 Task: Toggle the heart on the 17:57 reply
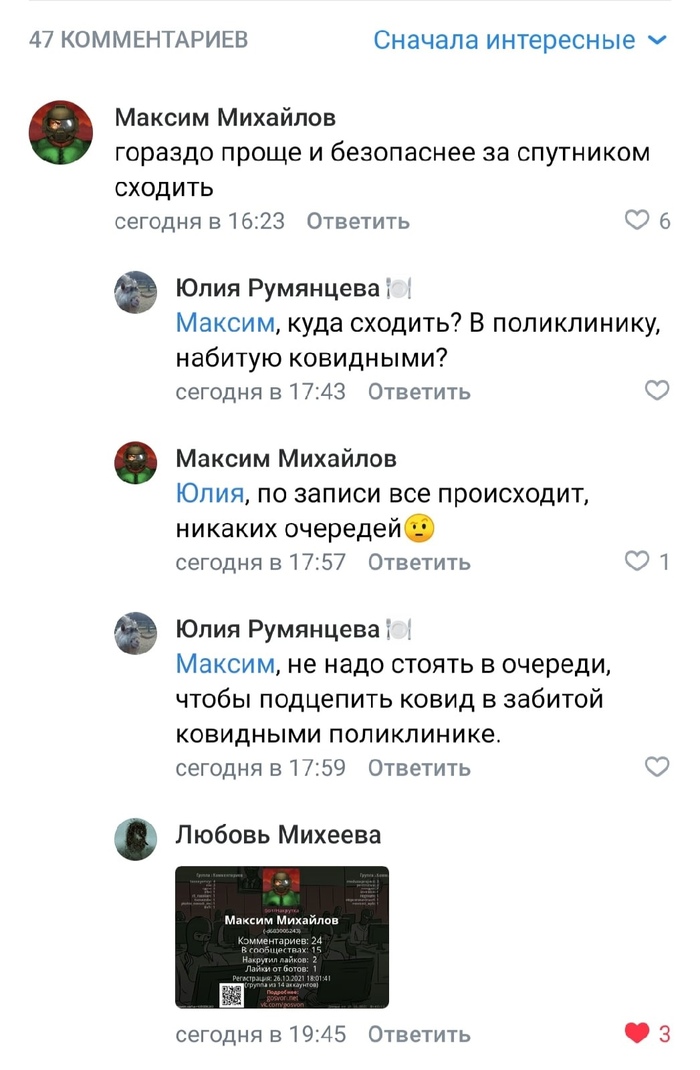[x=637, y=561]
